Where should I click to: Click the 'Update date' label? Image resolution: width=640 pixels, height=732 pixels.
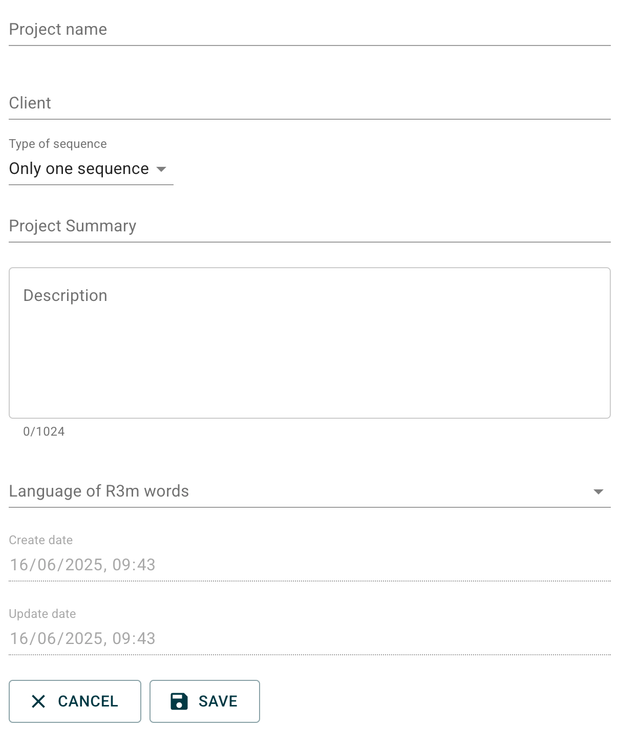tap(42, 614)
